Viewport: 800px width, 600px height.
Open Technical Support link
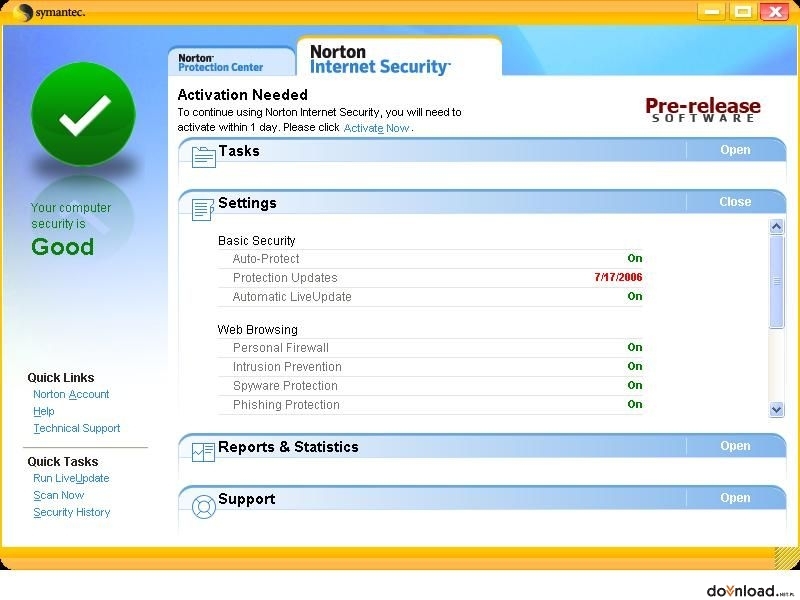[x=77, y=429]
